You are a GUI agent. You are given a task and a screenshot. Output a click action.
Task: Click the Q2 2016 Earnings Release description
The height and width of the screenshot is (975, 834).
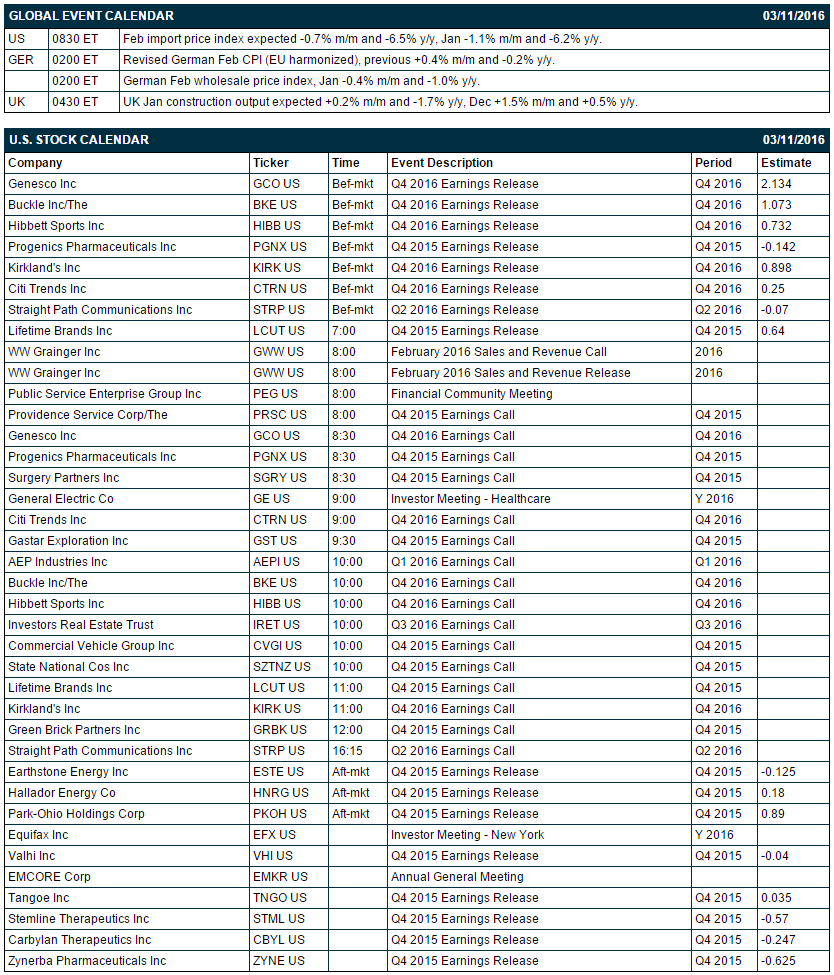[465, 310]
